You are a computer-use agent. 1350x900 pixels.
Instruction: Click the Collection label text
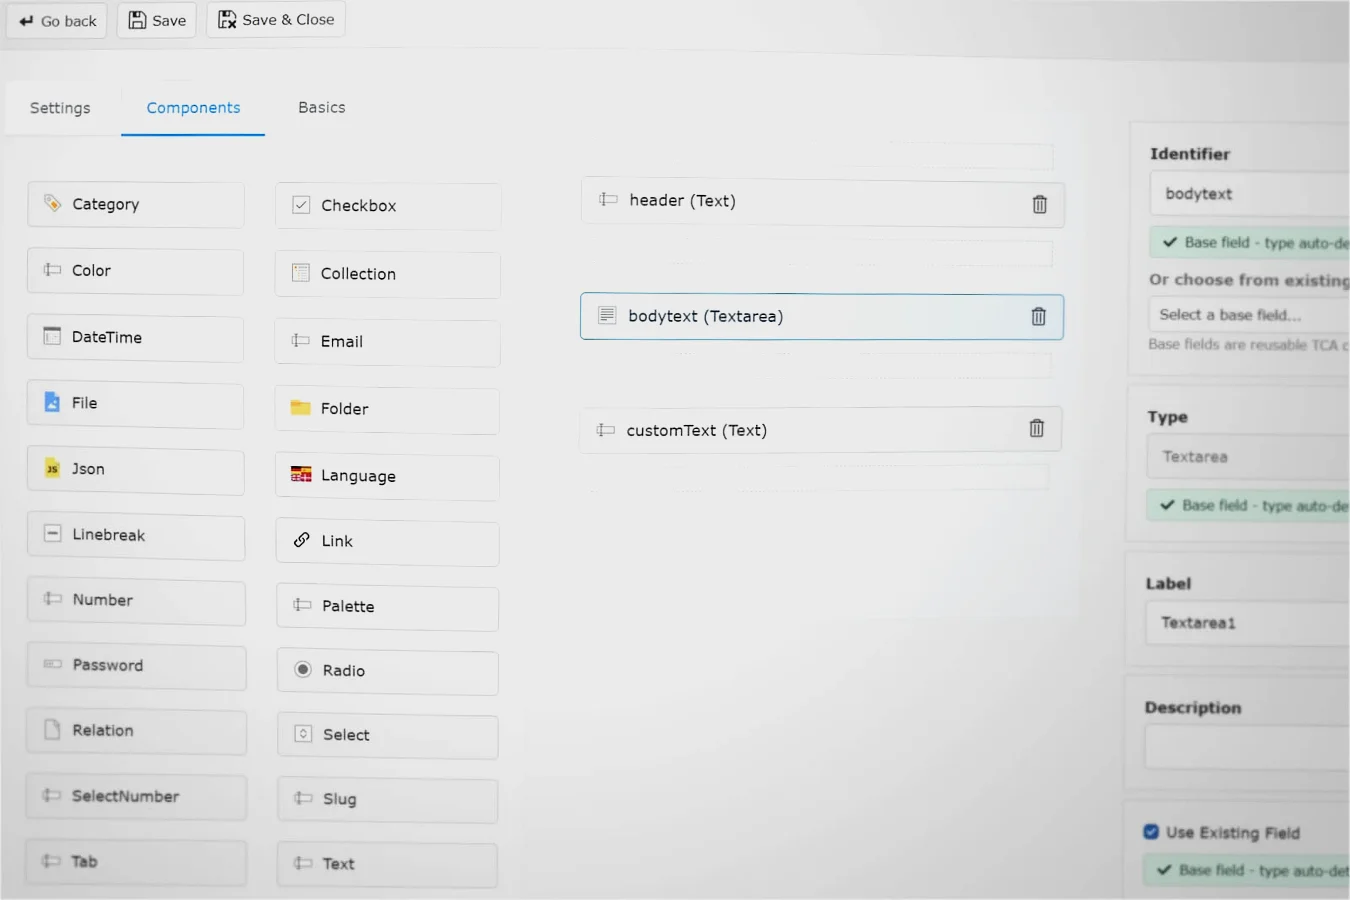pos(358,274)
